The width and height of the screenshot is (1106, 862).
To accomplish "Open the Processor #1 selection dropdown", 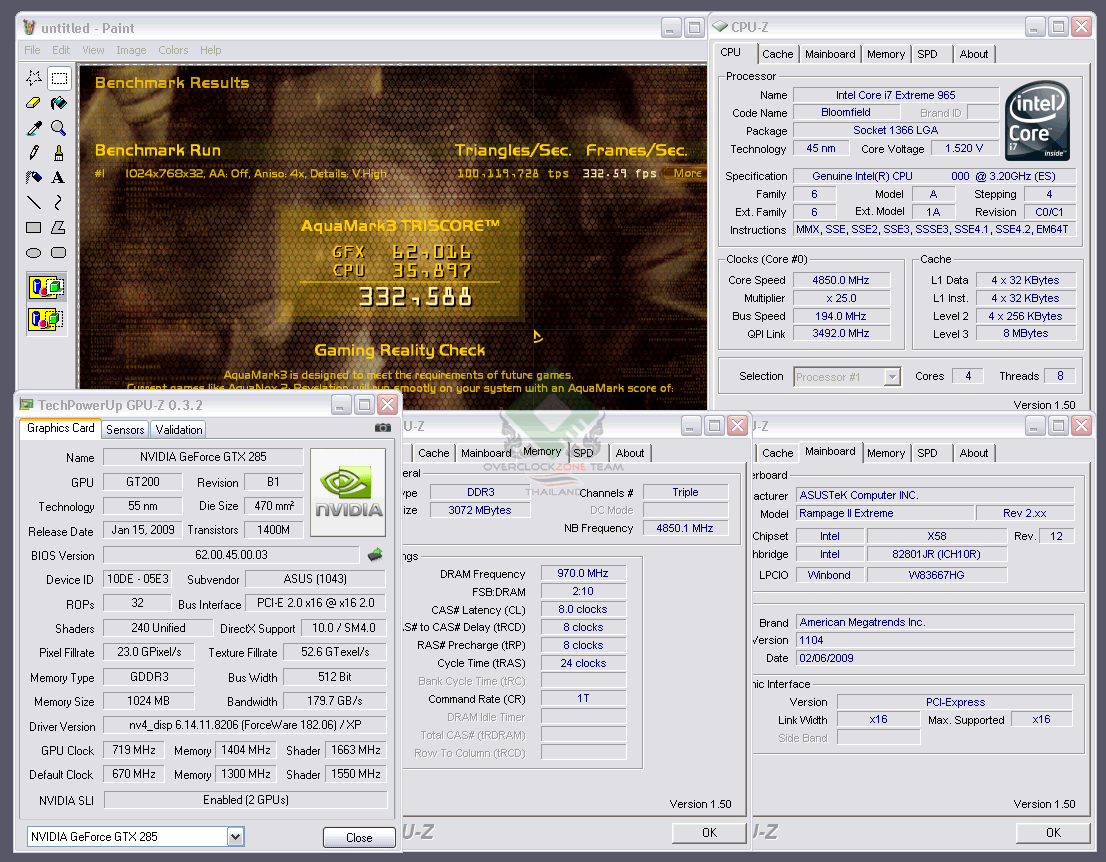I will [892, 377].
